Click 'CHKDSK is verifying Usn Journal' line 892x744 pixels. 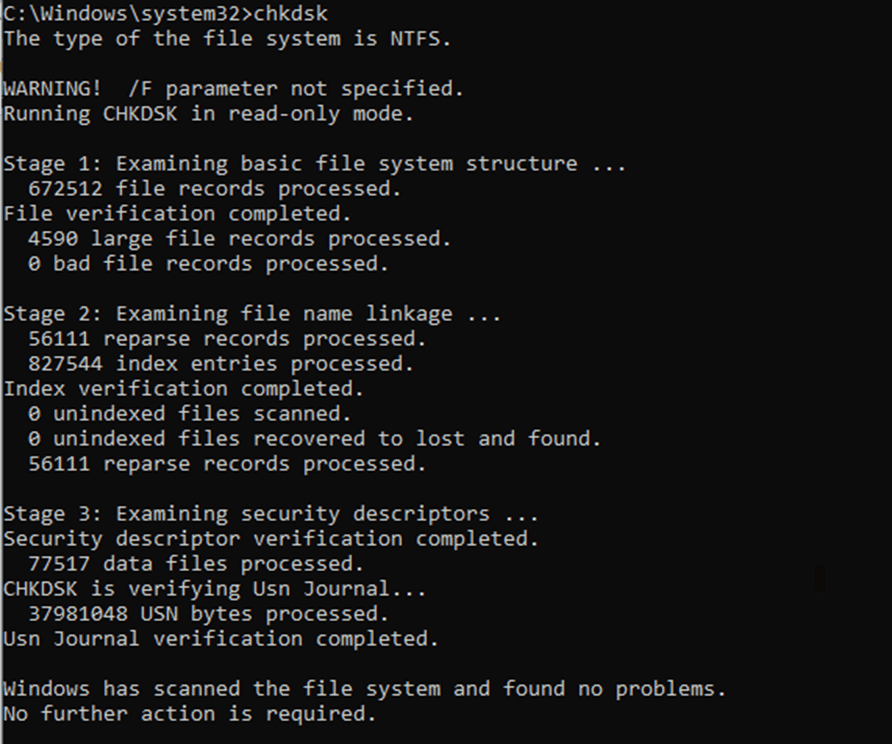click(x=215, y=589)
